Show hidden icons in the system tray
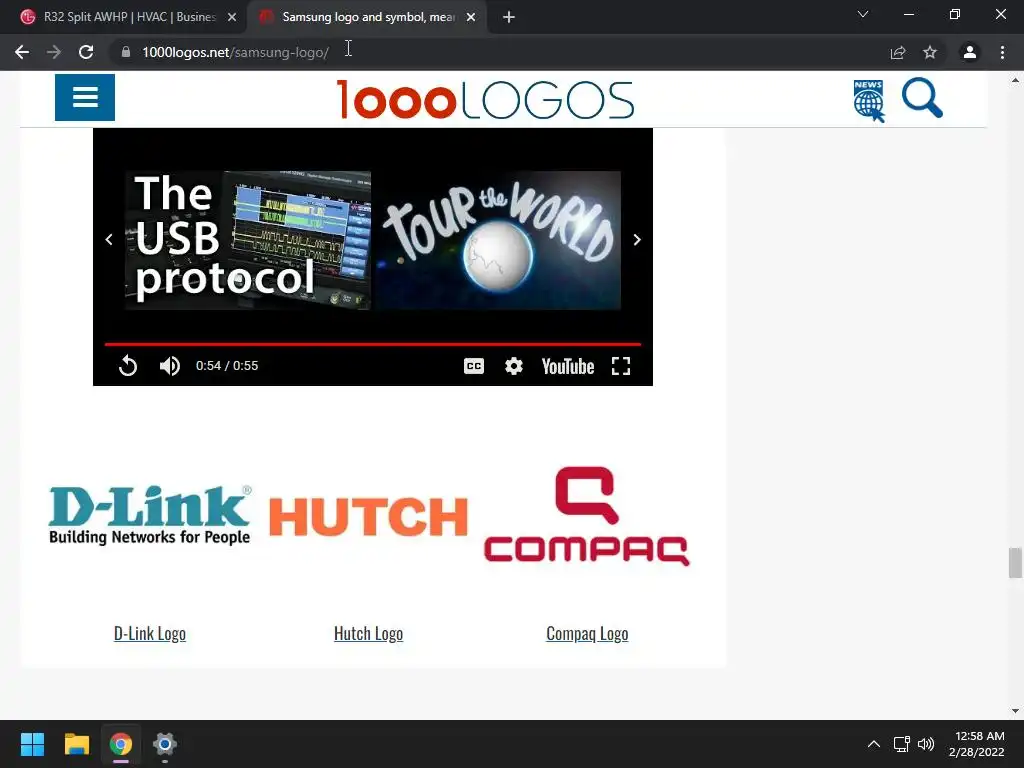 [874, 744]
